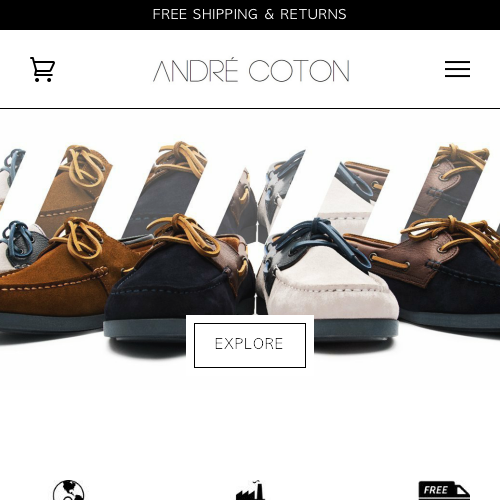Image resolution: width=500 pixels, height=500 pixels.
Task: Click the brown leather strip at top right
Action: (447, 185)
